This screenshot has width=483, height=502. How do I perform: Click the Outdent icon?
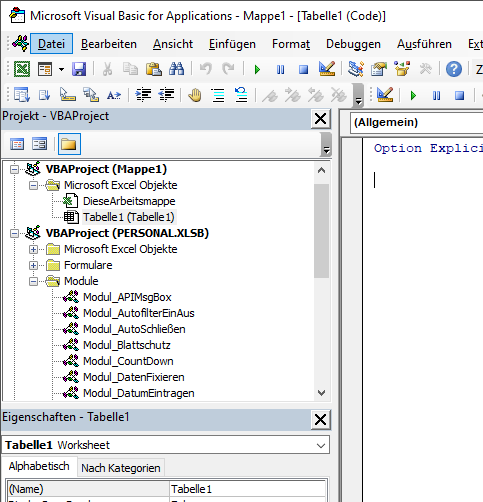(x=166, y=95)
